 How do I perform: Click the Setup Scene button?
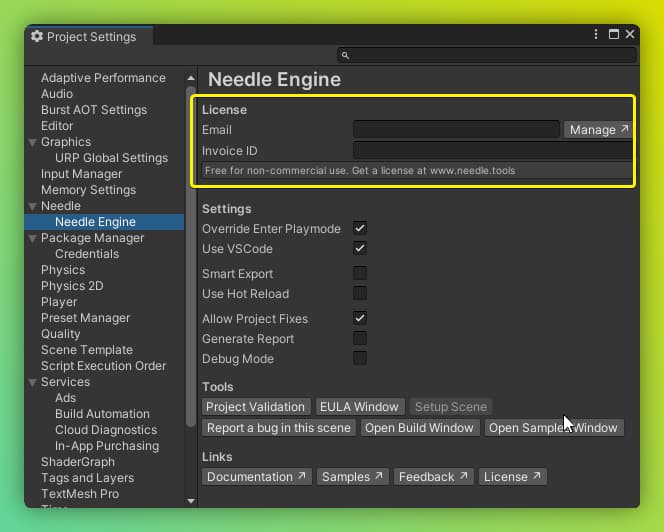tap(451, 407)
